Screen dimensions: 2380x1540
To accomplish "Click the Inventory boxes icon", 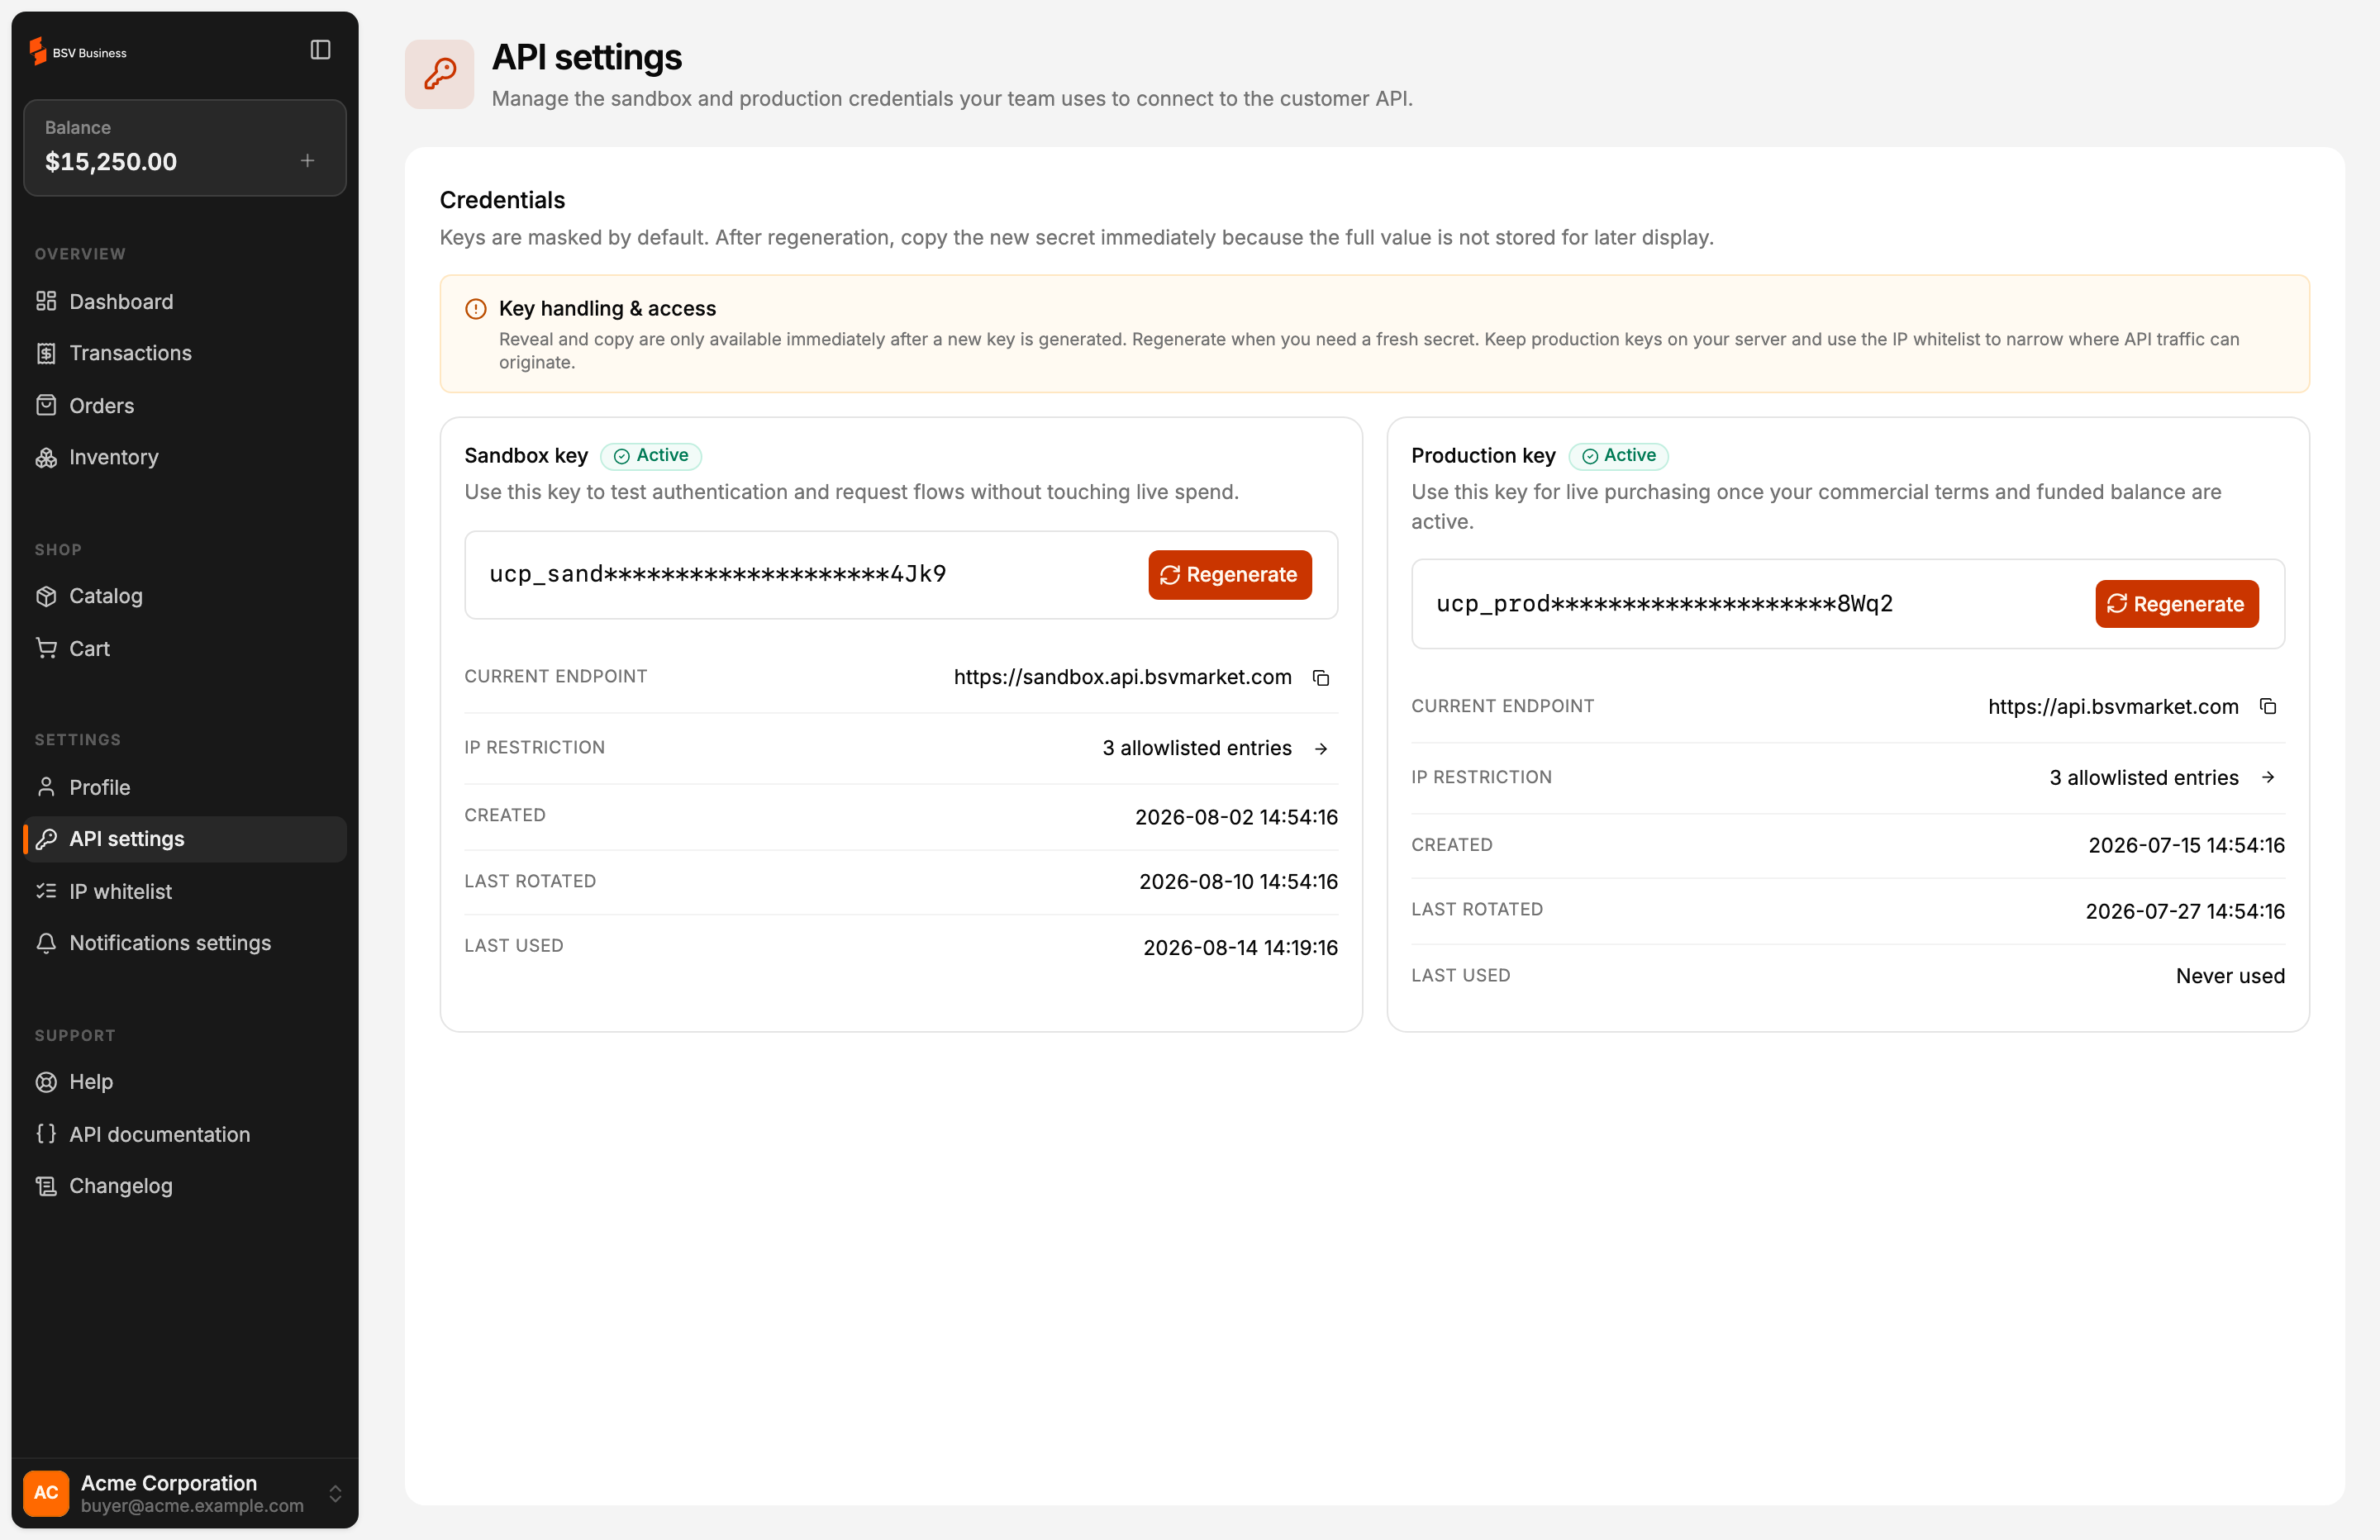I will tap(46, 457).
